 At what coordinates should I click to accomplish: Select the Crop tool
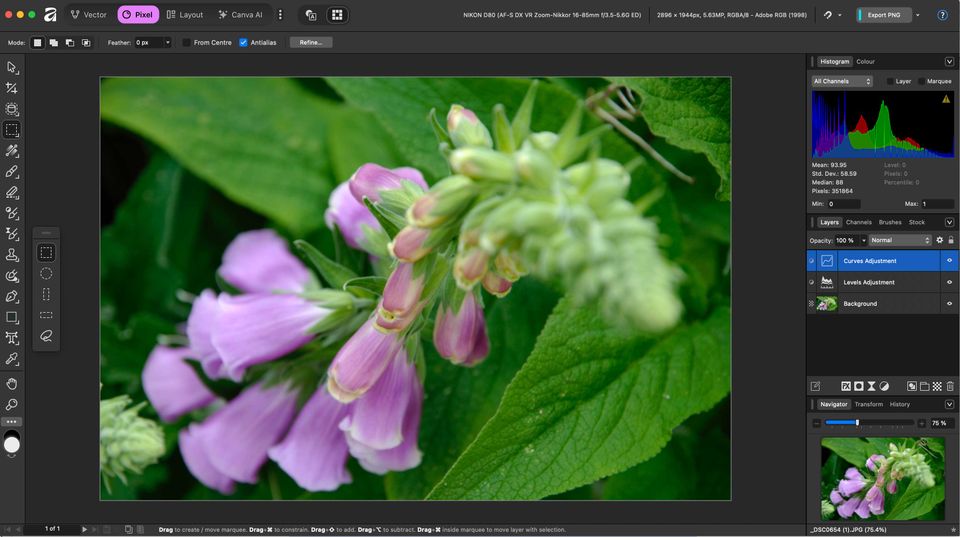(12, 88)
